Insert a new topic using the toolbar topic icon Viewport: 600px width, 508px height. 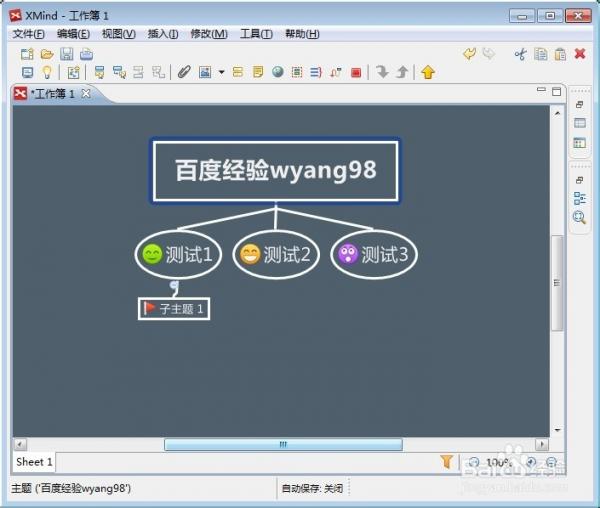click(x=99, y=72)
